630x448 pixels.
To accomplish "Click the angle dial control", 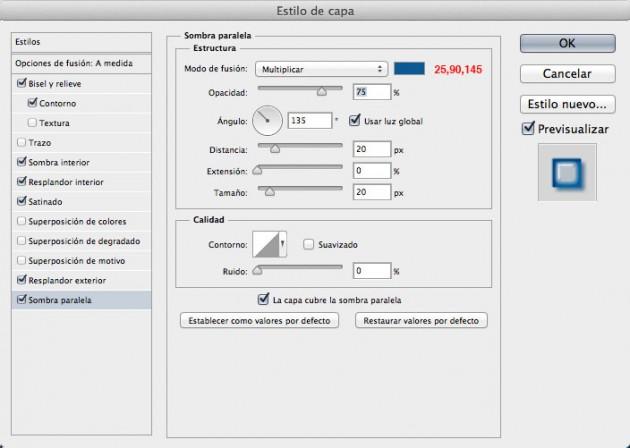I will click(267, 121).
